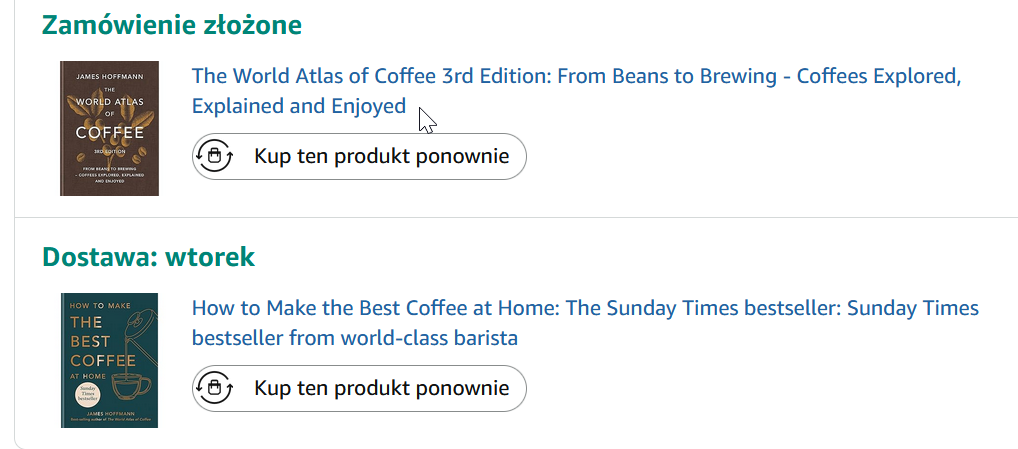Open How to Make the Best Coffee at Home link
Screen dimensions: 1018x449
coord(584,309)
